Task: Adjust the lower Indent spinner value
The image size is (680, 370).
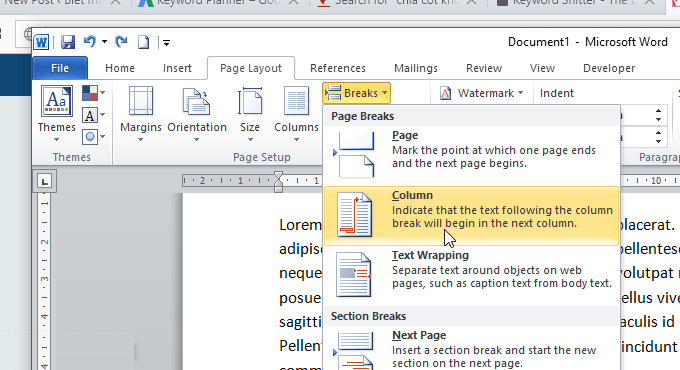Action: 658,138
